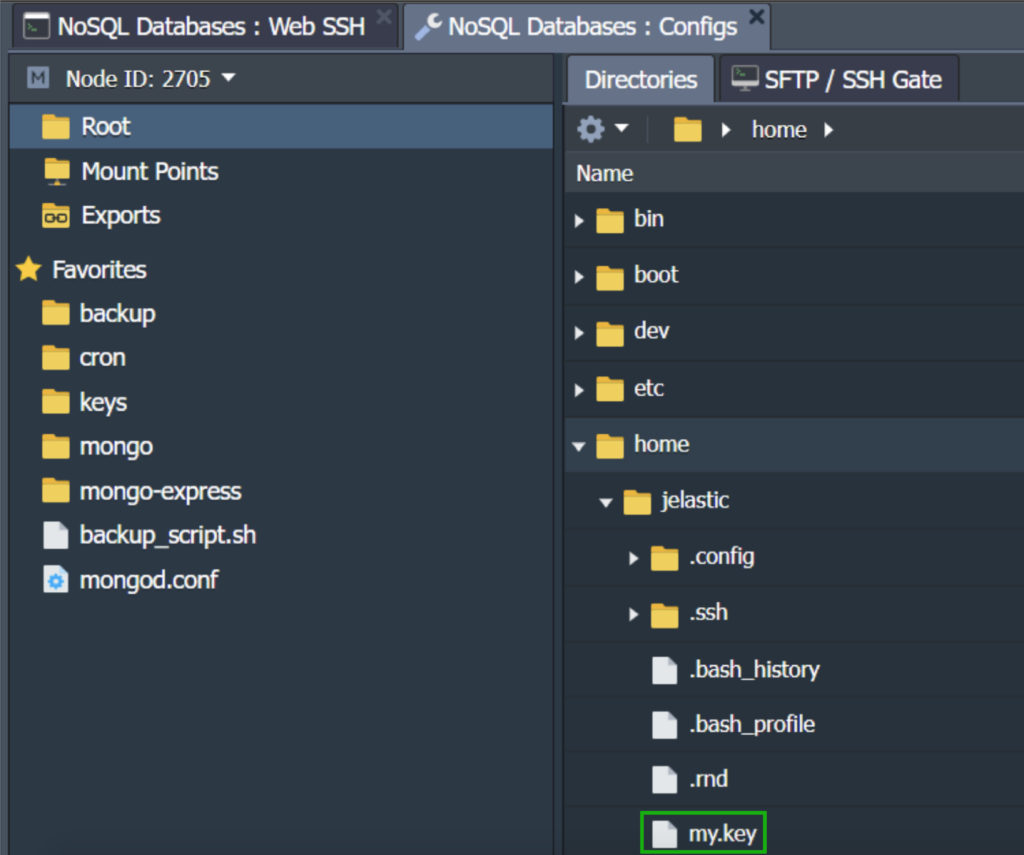Viewport: 1024px width, 855px height.
Task: Expand arrow after home in breadcrumb
Action: pos(828,129)
